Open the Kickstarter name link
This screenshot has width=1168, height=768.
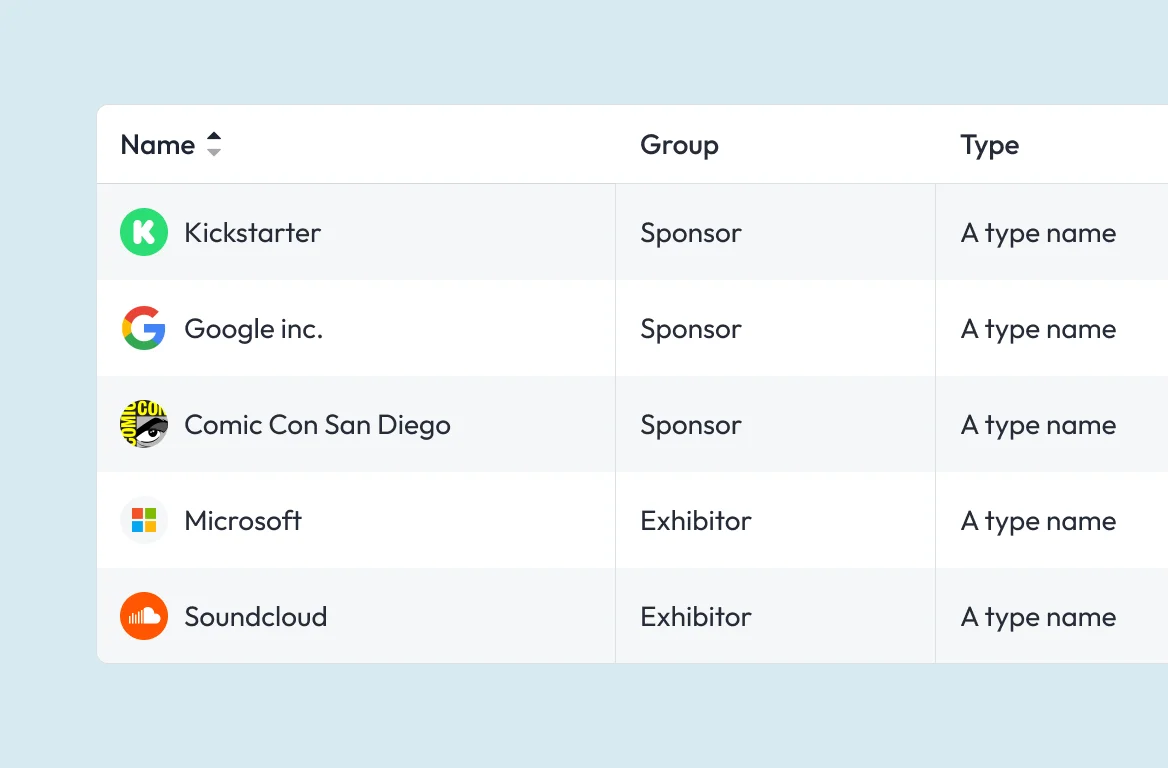(x=253, y=232)
